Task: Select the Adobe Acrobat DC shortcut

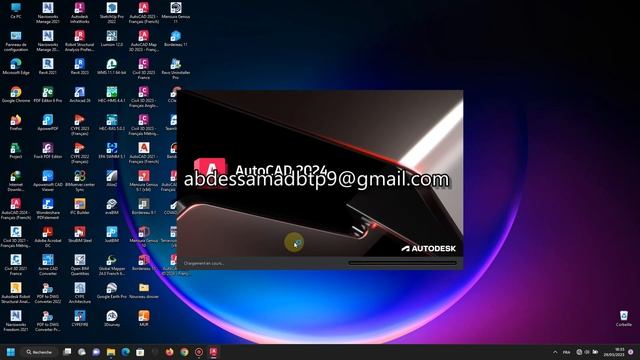Action: pyautogui.click(x=48, y=237)
